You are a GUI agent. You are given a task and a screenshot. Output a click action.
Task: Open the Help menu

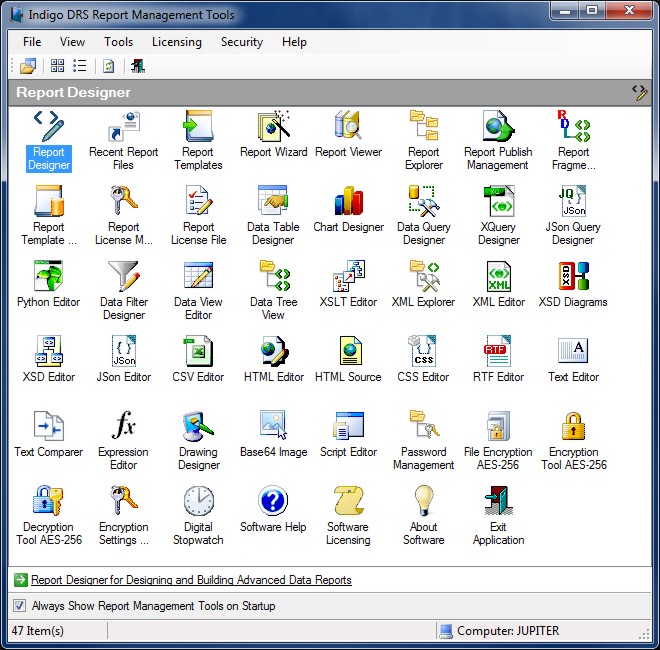tap(294, 42)
